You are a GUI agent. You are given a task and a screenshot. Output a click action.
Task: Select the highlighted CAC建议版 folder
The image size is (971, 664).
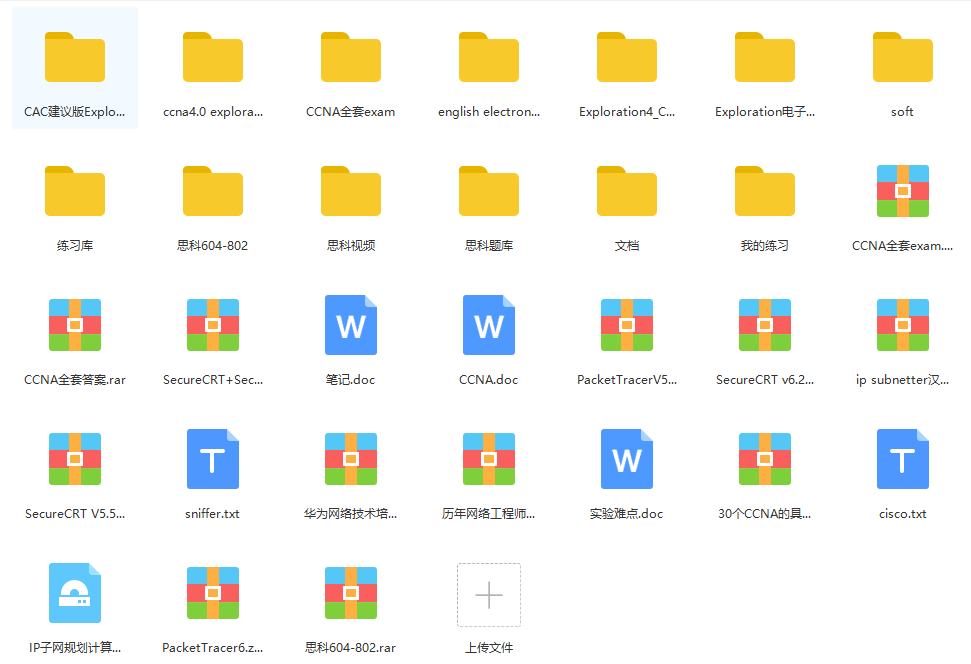pos(75,58)
